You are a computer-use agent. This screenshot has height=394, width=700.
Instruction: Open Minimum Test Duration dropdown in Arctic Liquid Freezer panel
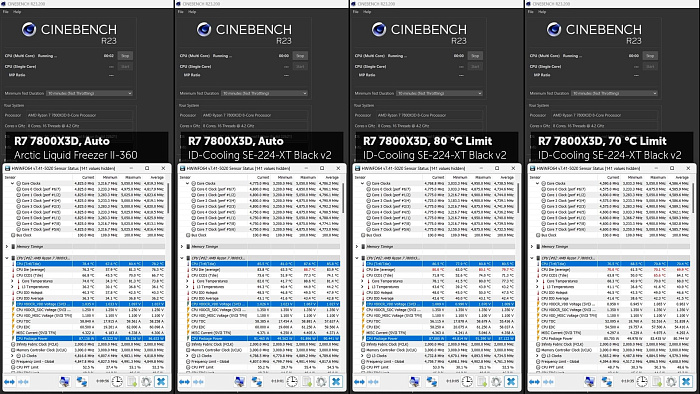pyautogui.click(x=90, y=93)
